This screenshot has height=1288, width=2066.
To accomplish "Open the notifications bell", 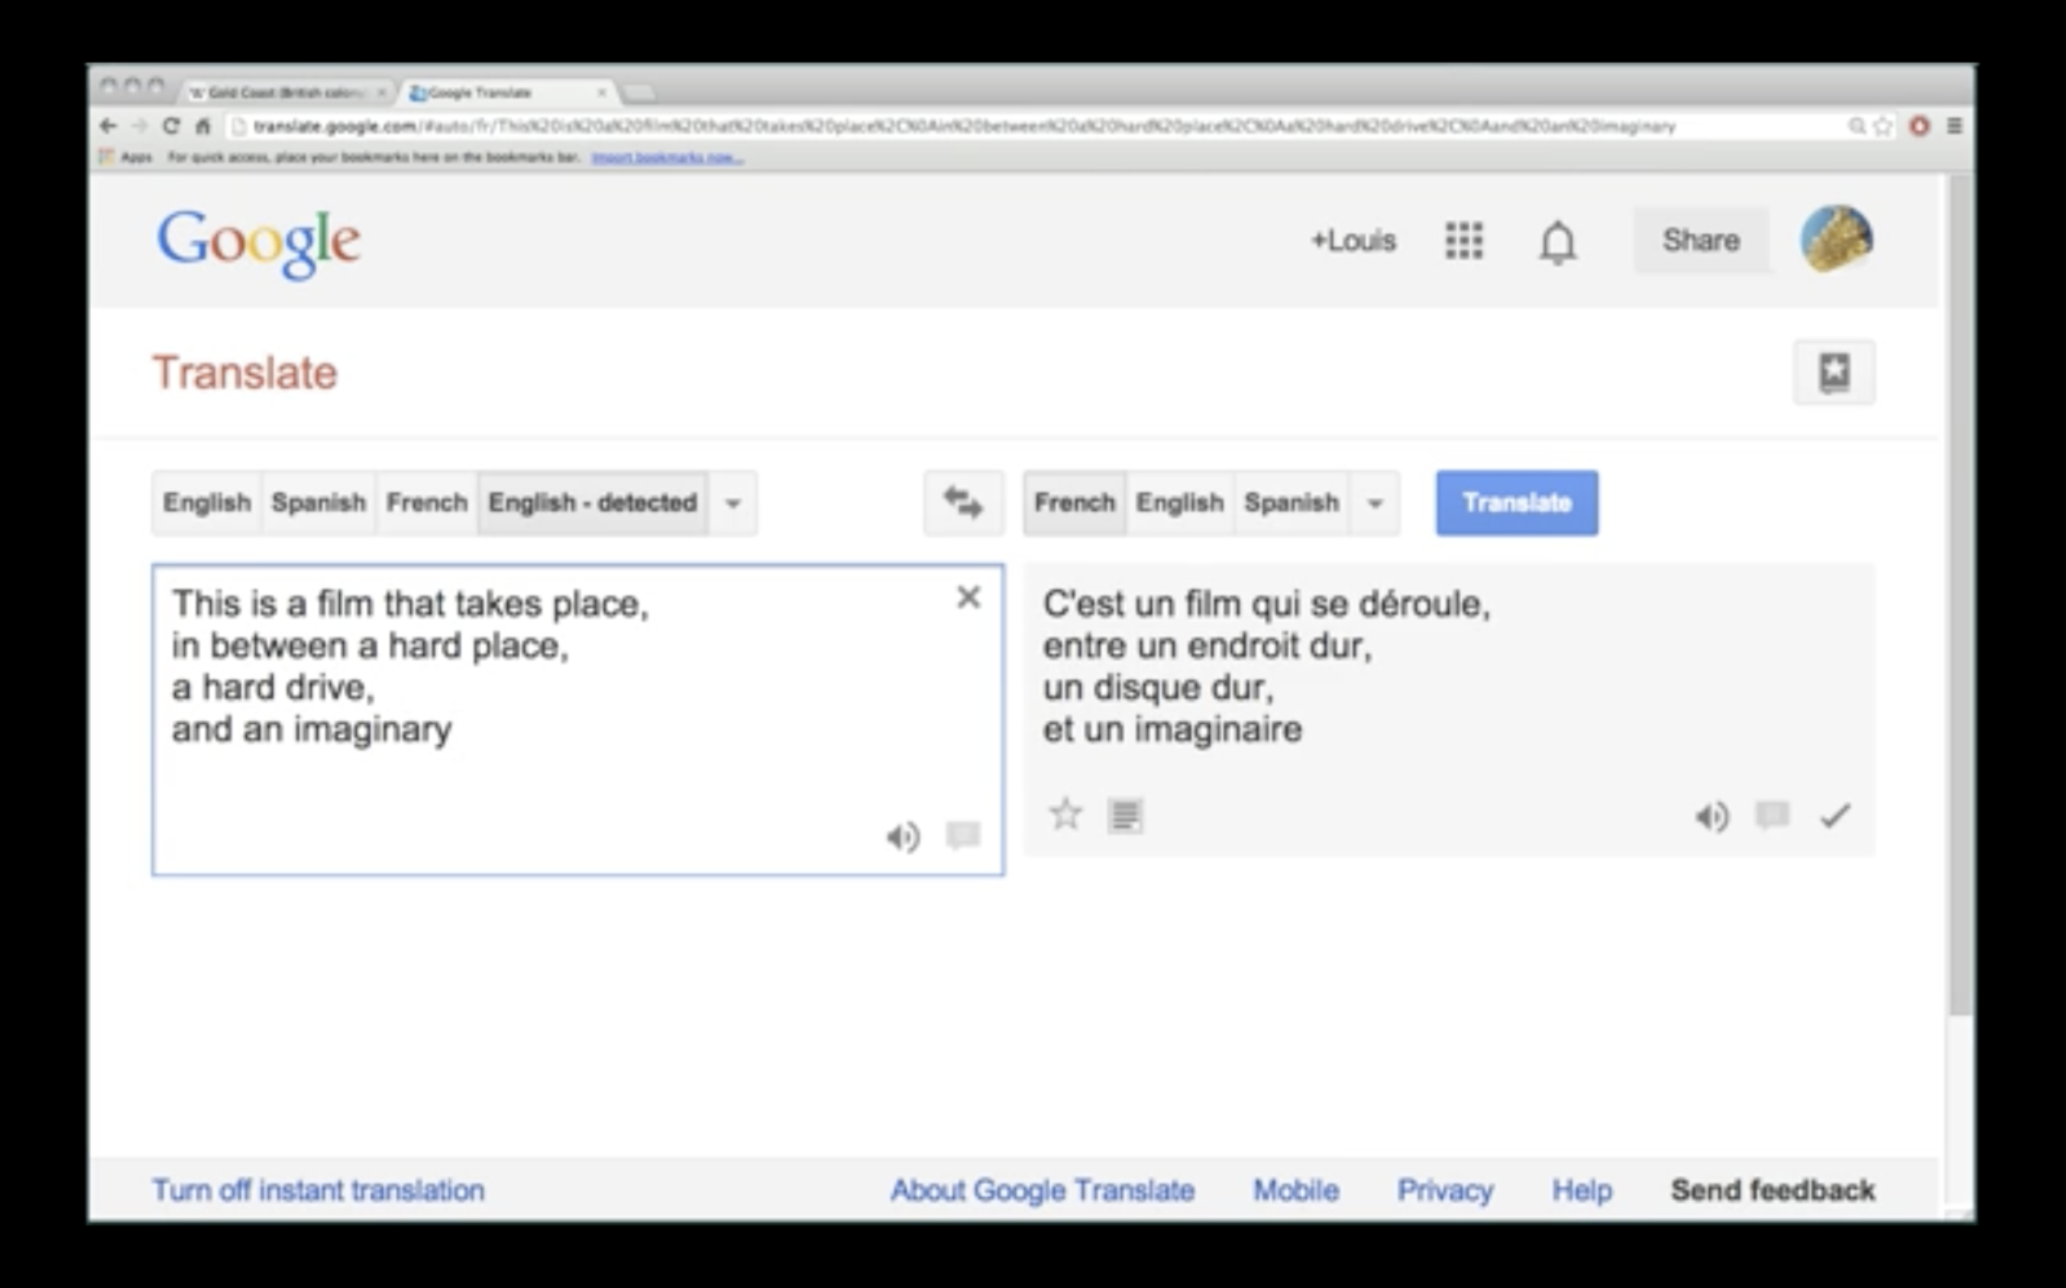I will tap(1557, 242).
